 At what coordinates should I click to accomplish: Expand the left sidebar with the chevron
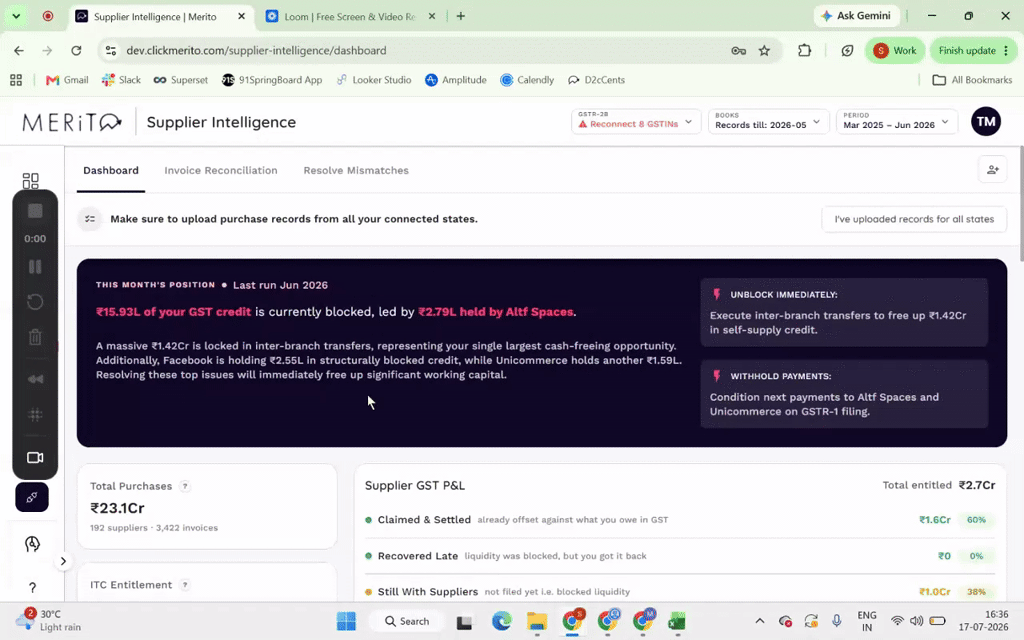click(x=63, y=561)
